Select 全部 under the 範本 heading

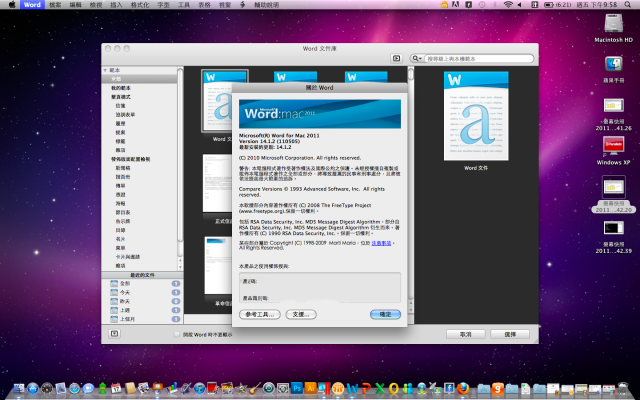click(x=139, y=79)
